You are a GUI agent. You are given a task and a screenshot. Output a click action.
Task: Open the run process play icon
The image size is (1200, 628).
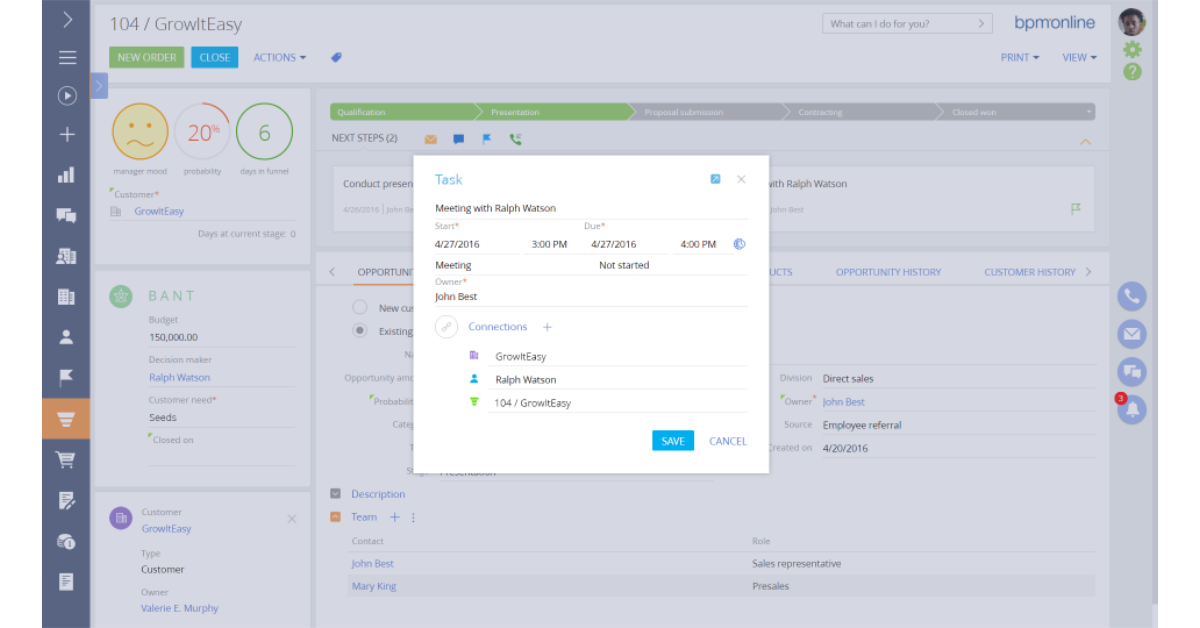coord(66,96)
